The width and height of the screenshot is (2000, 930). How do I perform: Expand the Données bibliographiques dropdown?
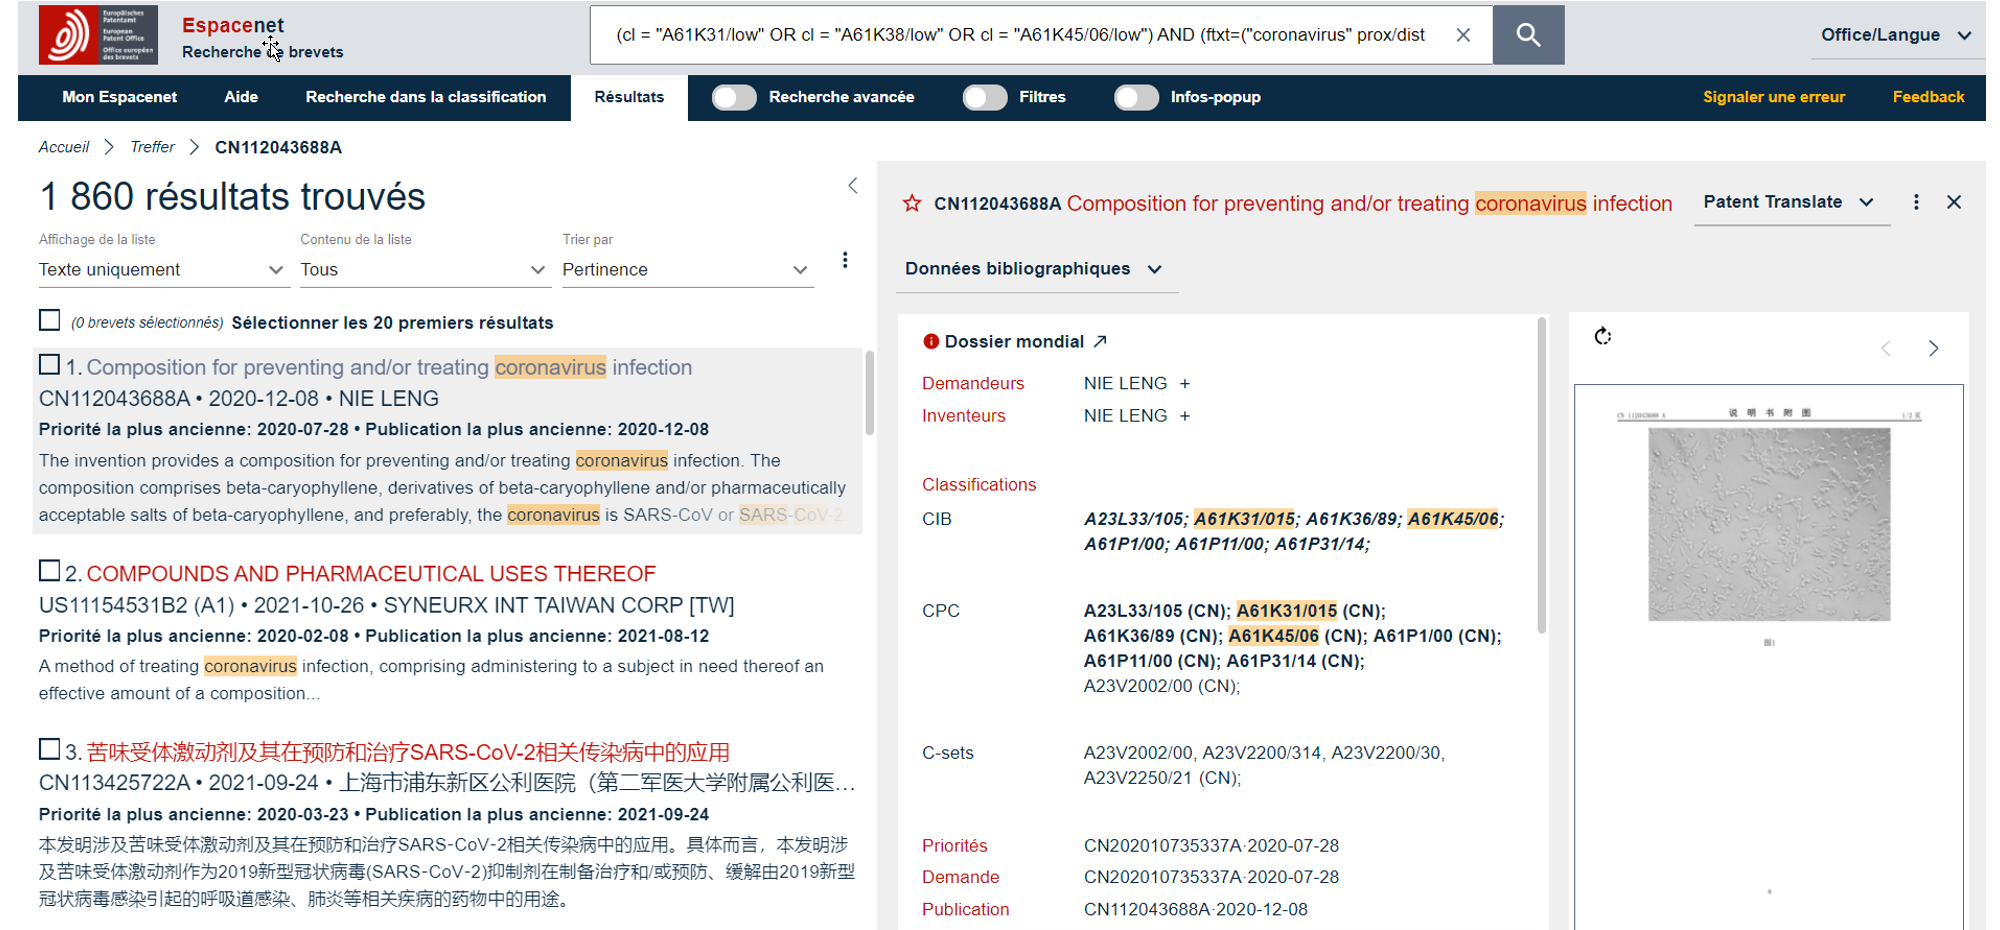pos(1034,269)
